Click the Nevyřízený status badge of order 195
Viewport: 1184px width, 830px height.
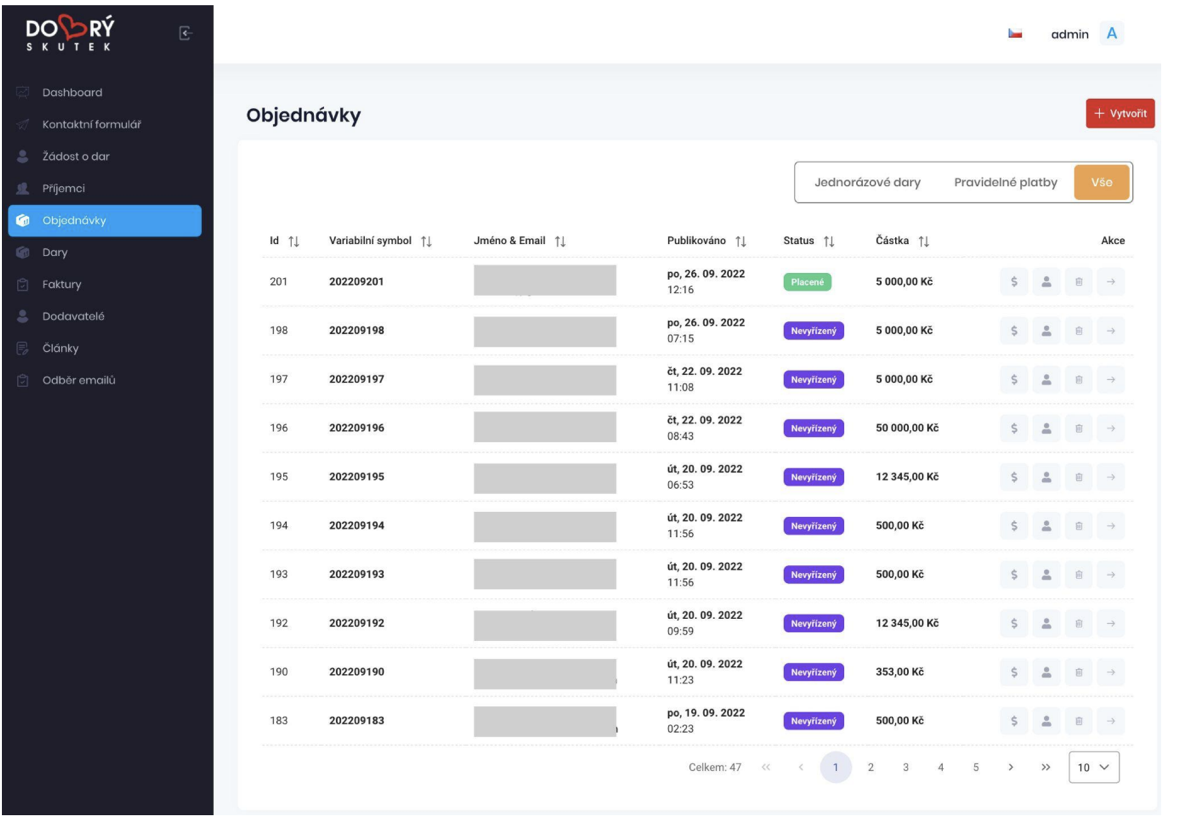point(813,477)
